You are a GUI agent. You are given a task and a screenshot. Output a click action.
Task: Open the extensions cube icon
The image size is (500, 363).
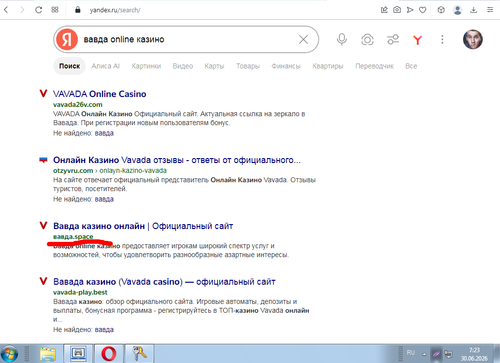click(441, 10)
